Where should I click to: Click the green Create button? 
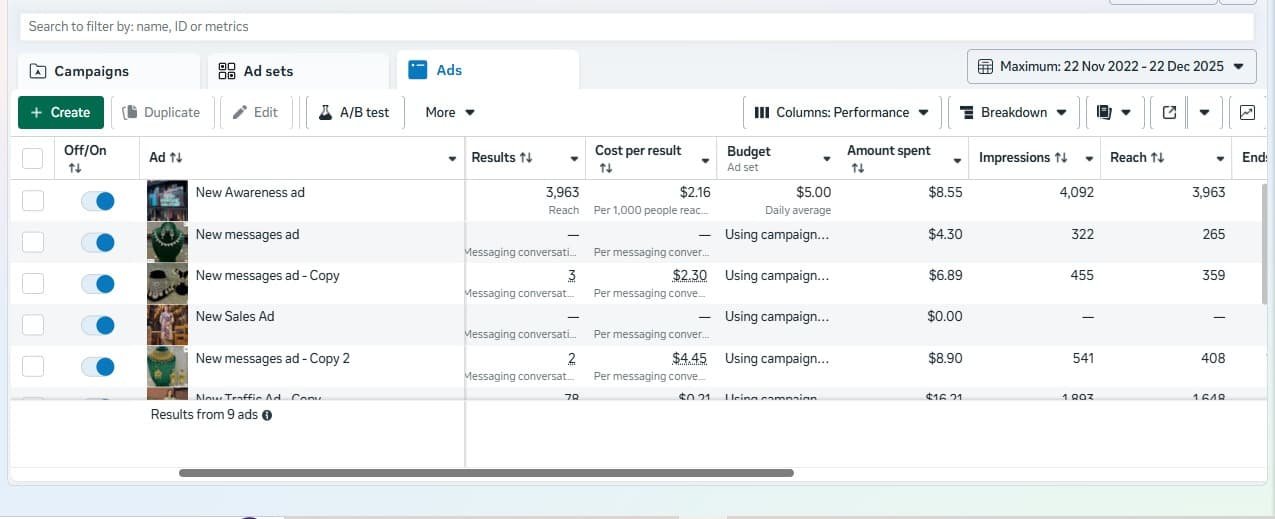pos(61,113)
